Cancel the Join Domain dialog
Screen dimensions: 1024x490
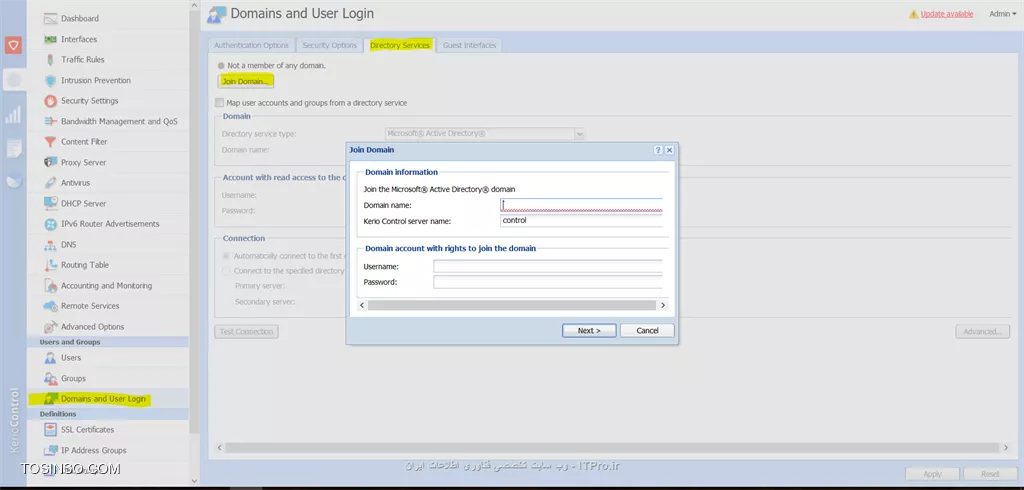click(x=647, y=331)
